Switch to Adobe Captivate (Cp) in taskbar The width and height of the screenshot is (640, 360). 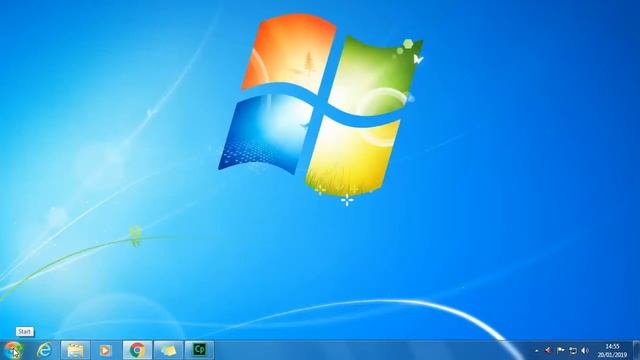point(199,350)
